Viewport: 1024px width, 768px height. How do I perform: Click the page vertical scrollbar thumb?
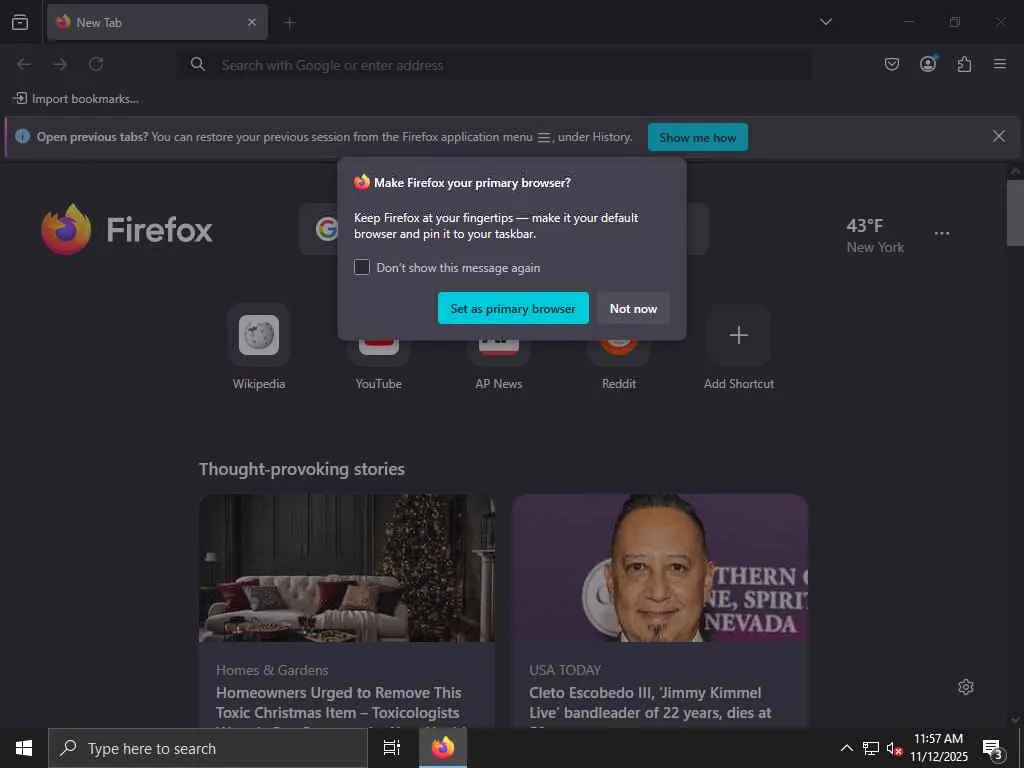click(x=1015, y=214)
